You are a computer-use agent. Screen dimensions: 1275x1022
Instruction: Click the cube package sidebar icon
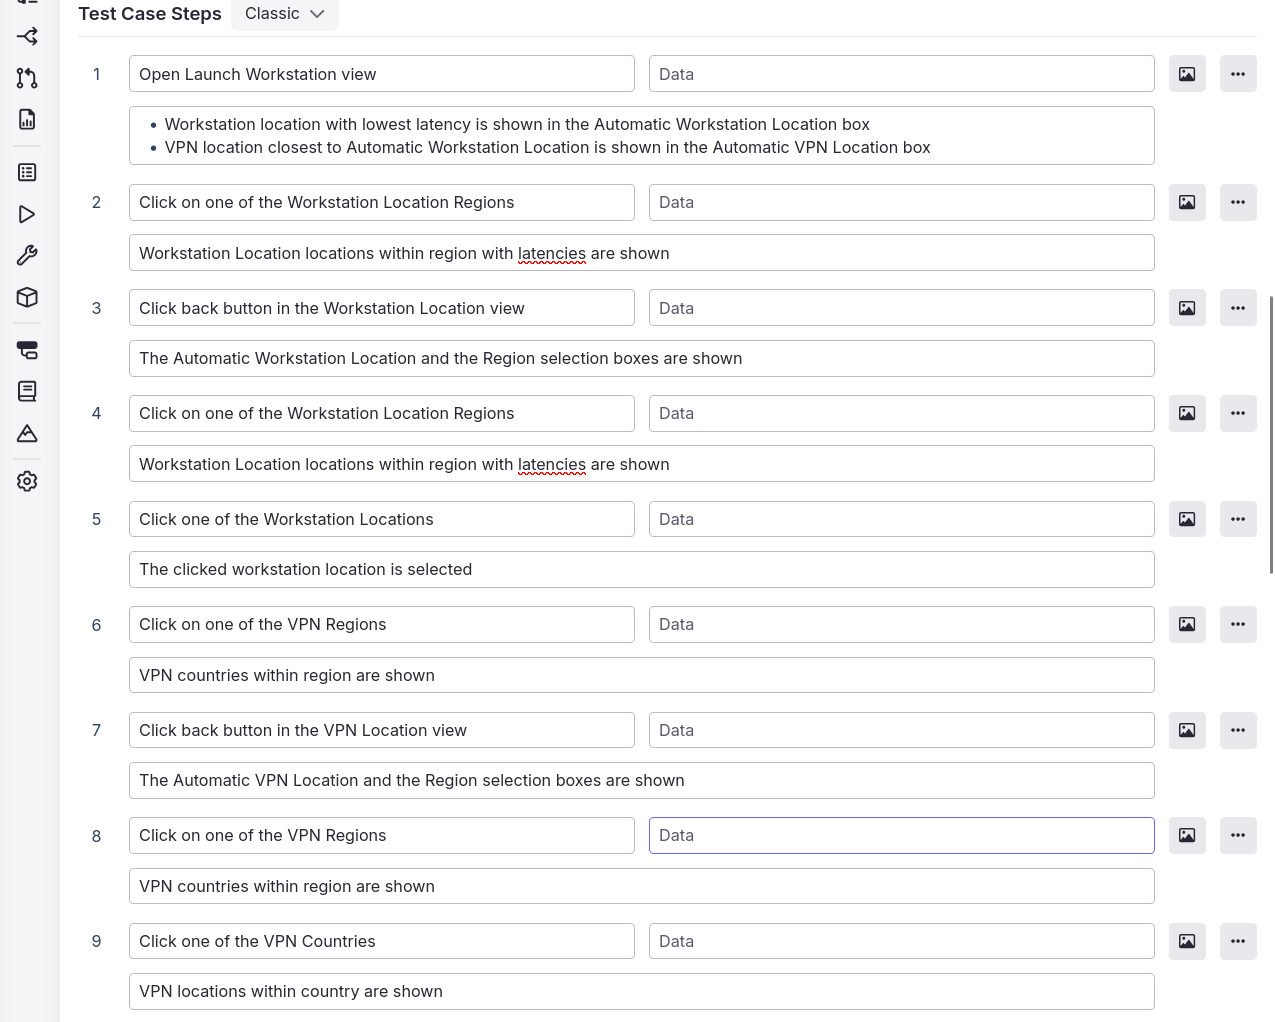tap(27, 297)
